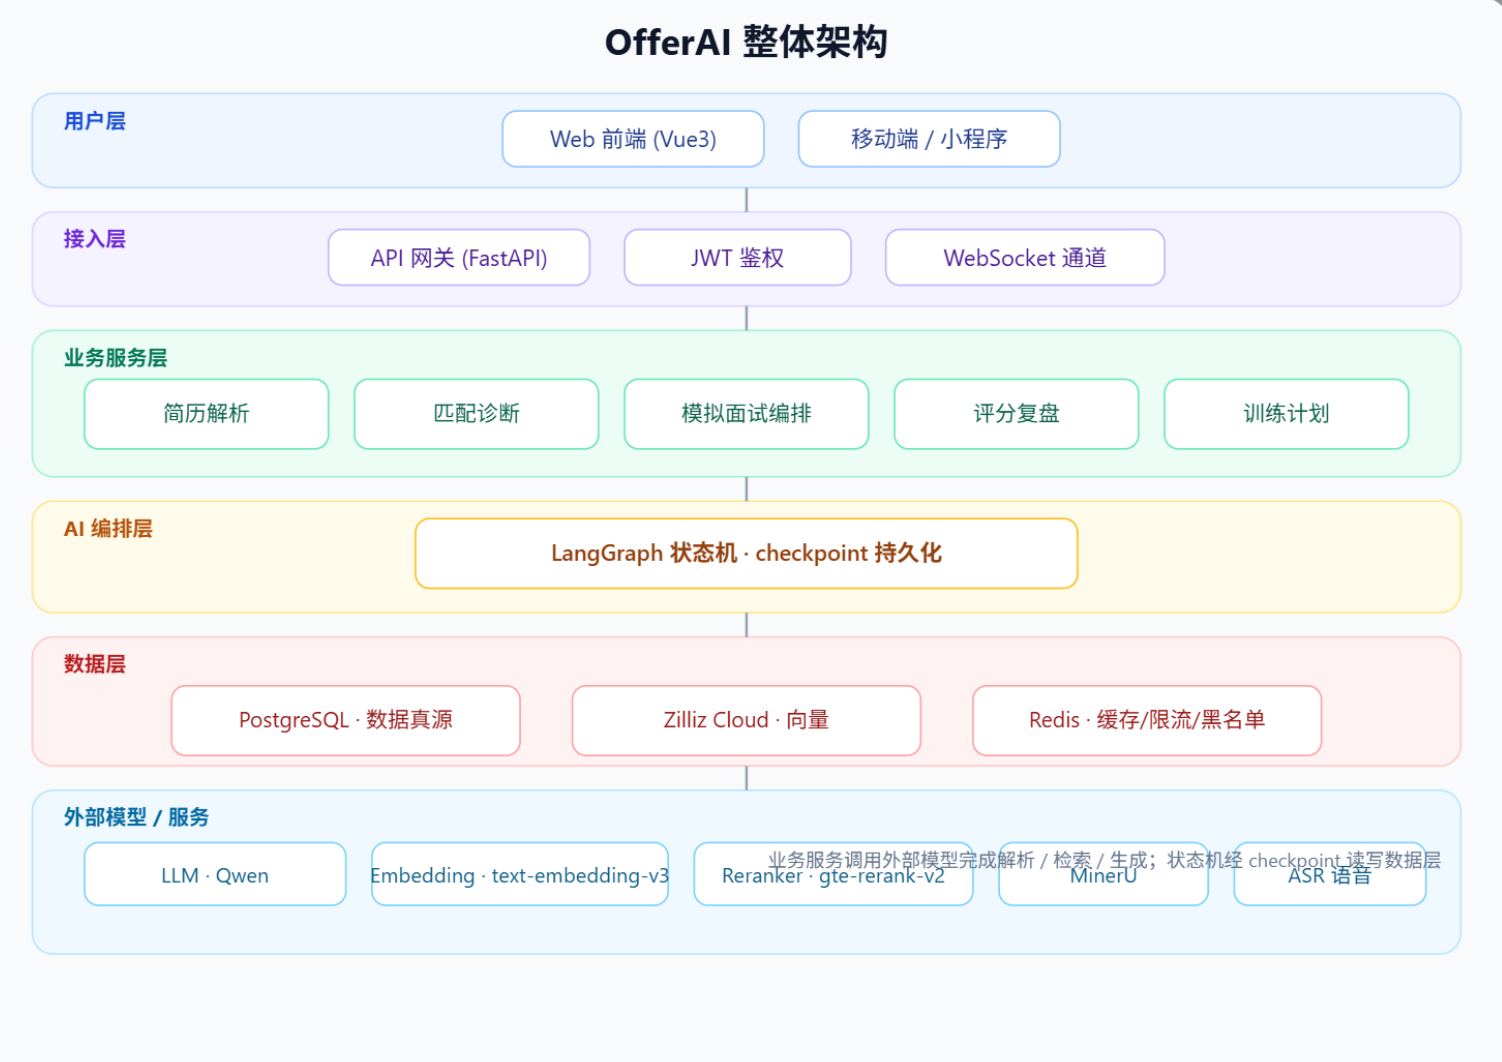Click the 数据层 layer label
The width and height of the screenshot is (1502, 1062).
pos(95,664)
